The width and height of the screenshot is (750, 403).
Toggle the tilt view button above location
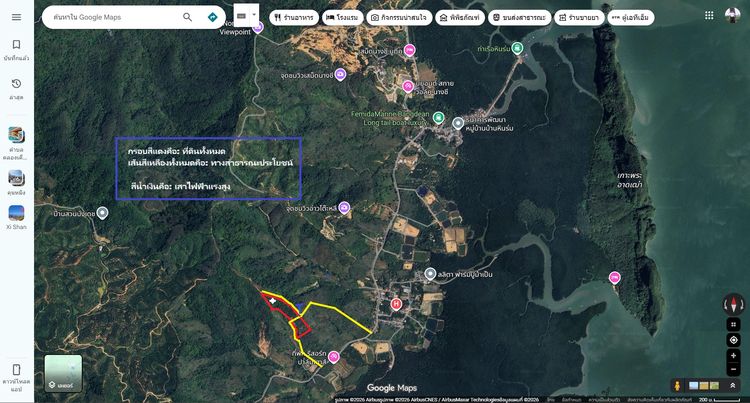pos(733,325)
